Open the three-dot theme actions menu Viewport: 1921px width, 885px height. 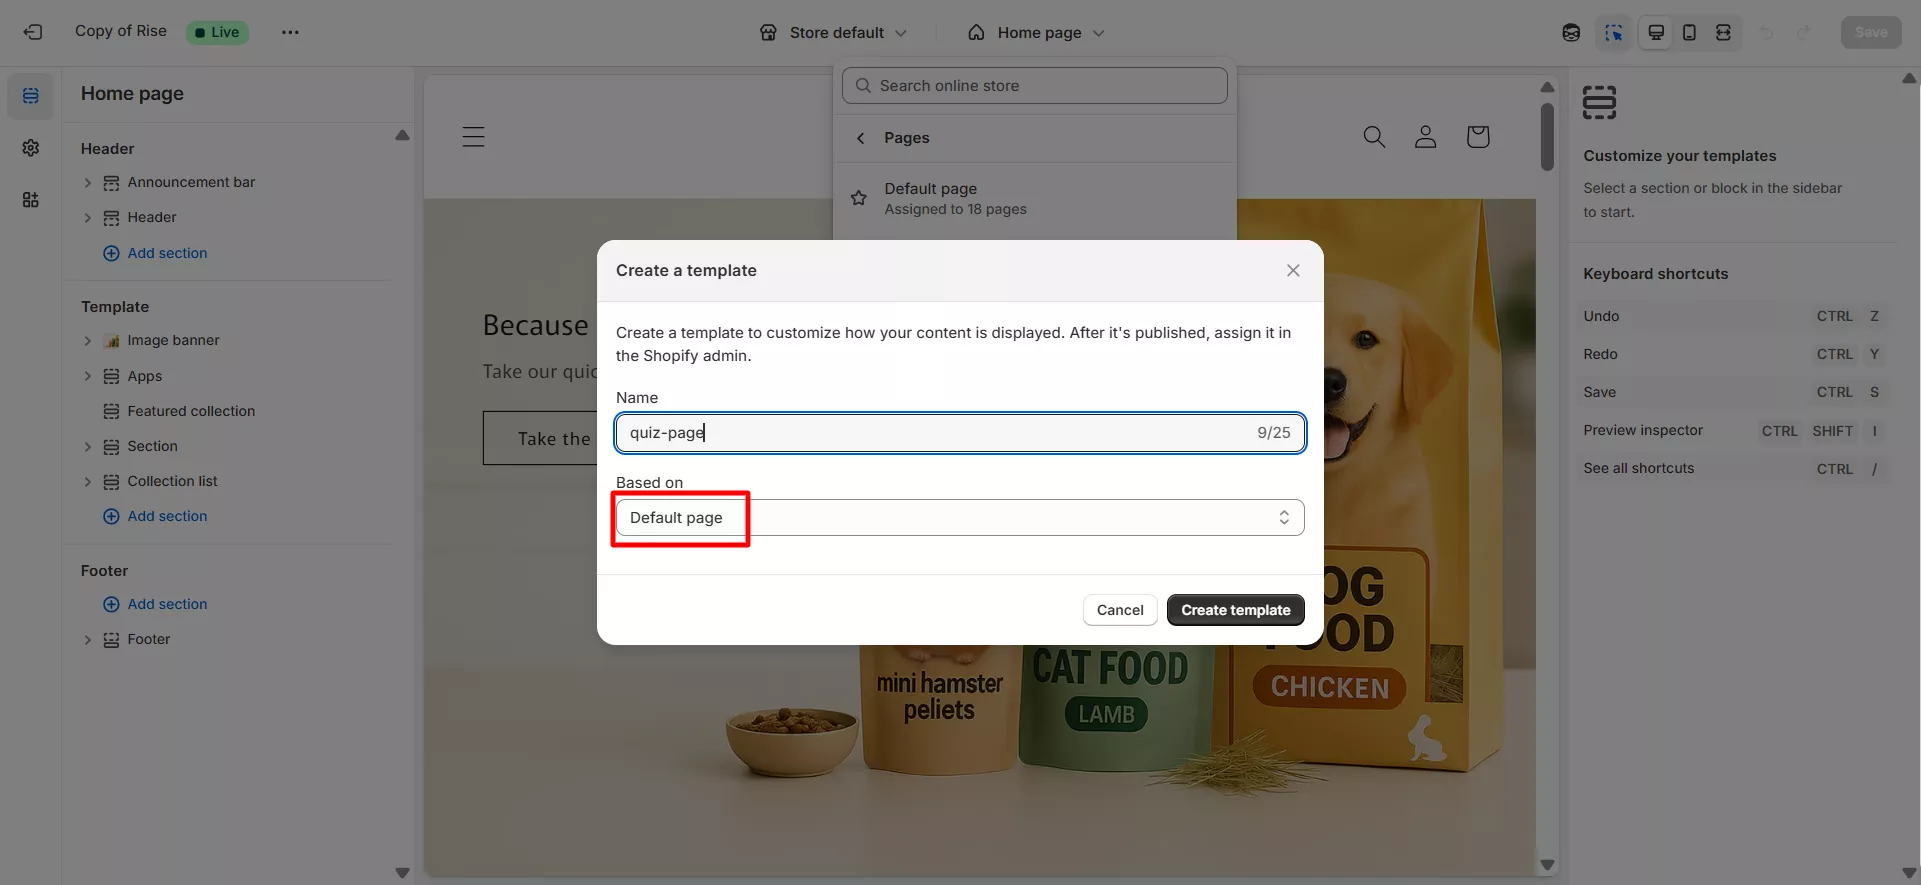click(290, 32)
